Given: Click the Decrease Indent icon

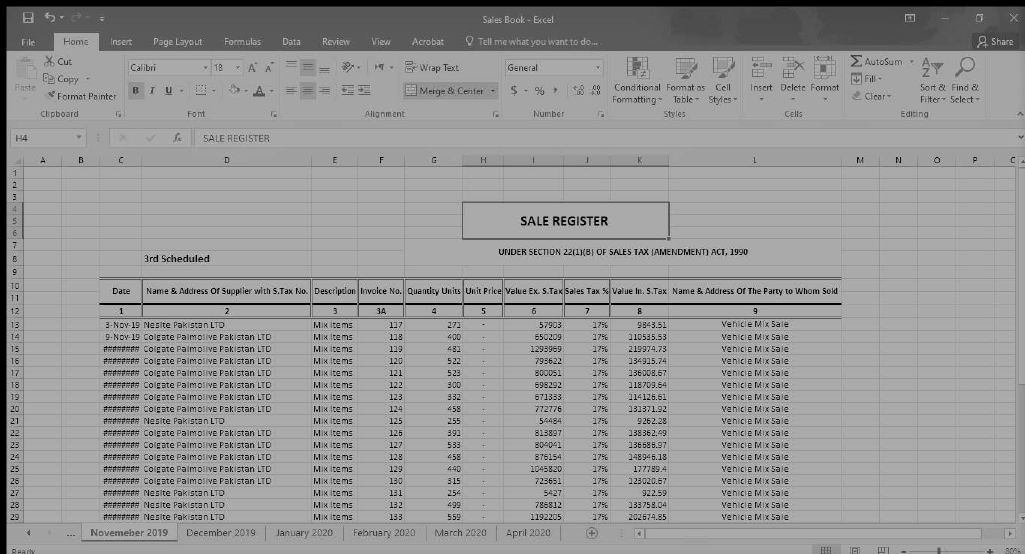Looking at the screenshot, I should click(348, 90).
